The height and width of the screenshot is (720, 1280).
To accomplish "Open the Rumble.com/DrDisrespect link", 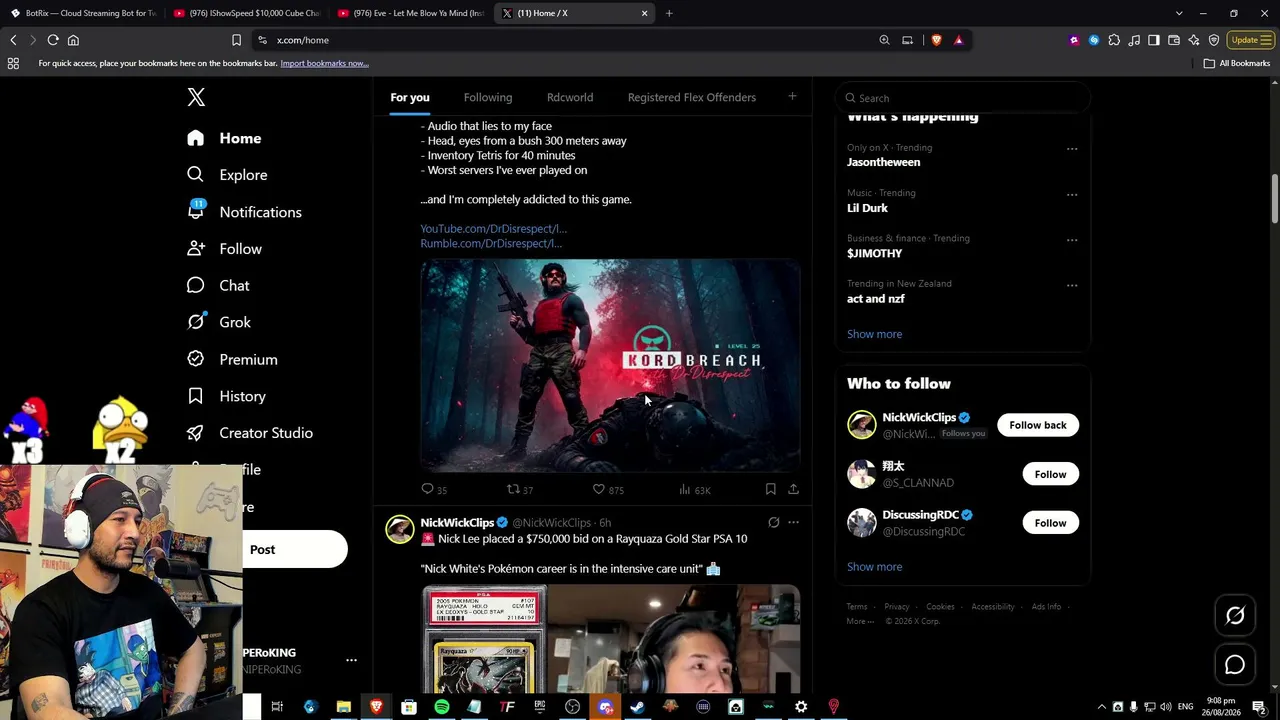I will pos(491,243).
